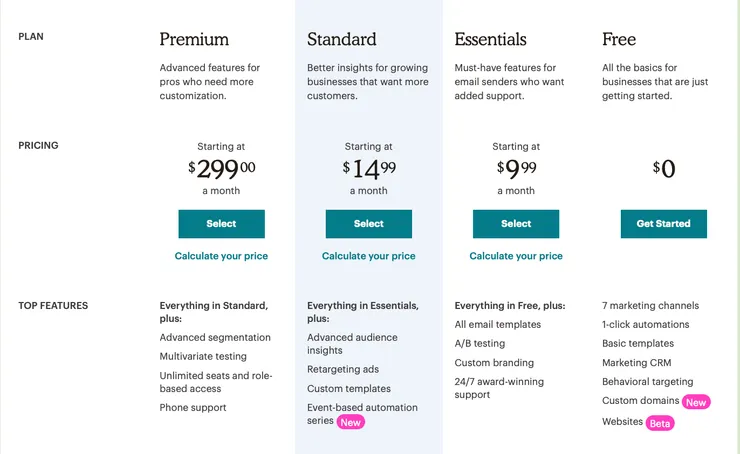Open Calculate your price under Essentials
Screen dimensions: 740x454
pyautogui.click(x=516, y=256)
